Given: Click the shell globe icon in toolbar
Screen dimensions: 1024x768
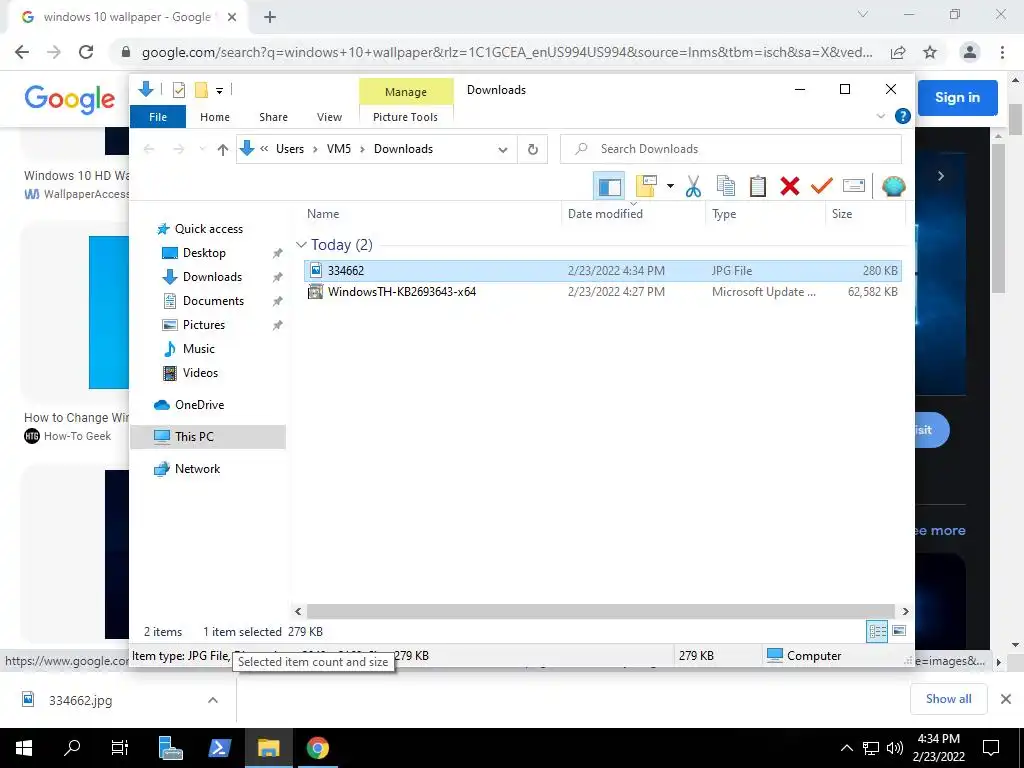Looking at the screenshot, I should coord(893,186).
